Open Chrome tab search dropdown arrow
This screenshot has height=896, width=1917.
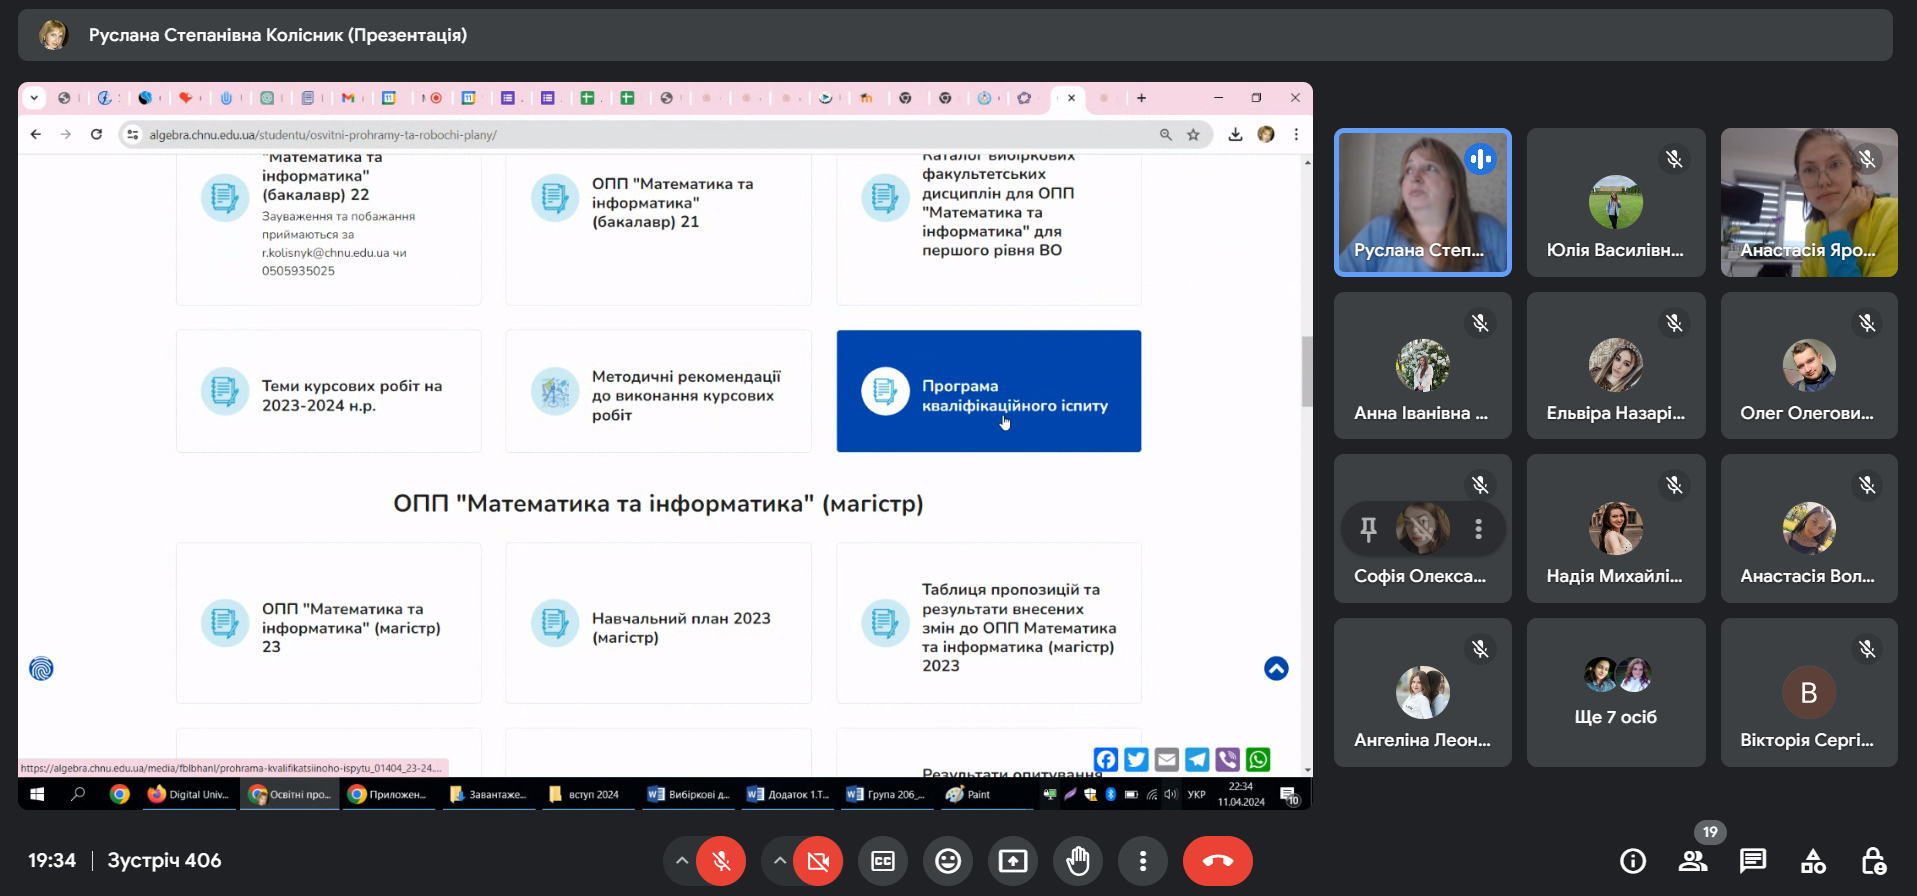34,98
